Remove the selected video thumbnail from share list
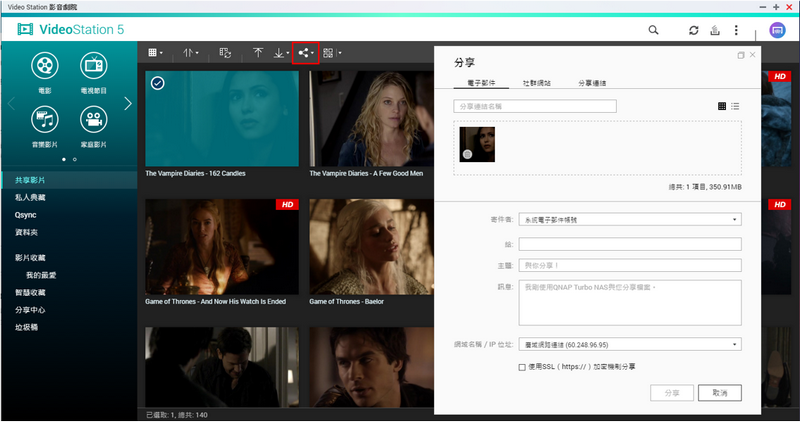The height and width of the screenshot is (422, 800). (x=467, y=154)
